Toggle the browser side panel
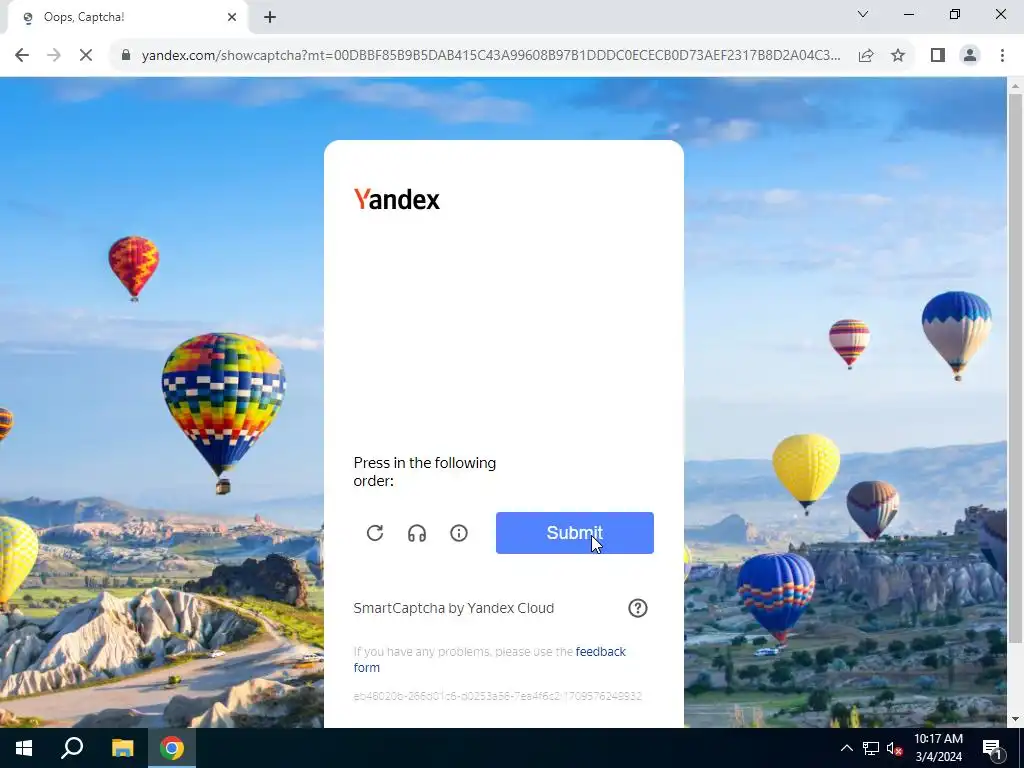Viewport: 1024px width, 768px height. tap(938, 56)
